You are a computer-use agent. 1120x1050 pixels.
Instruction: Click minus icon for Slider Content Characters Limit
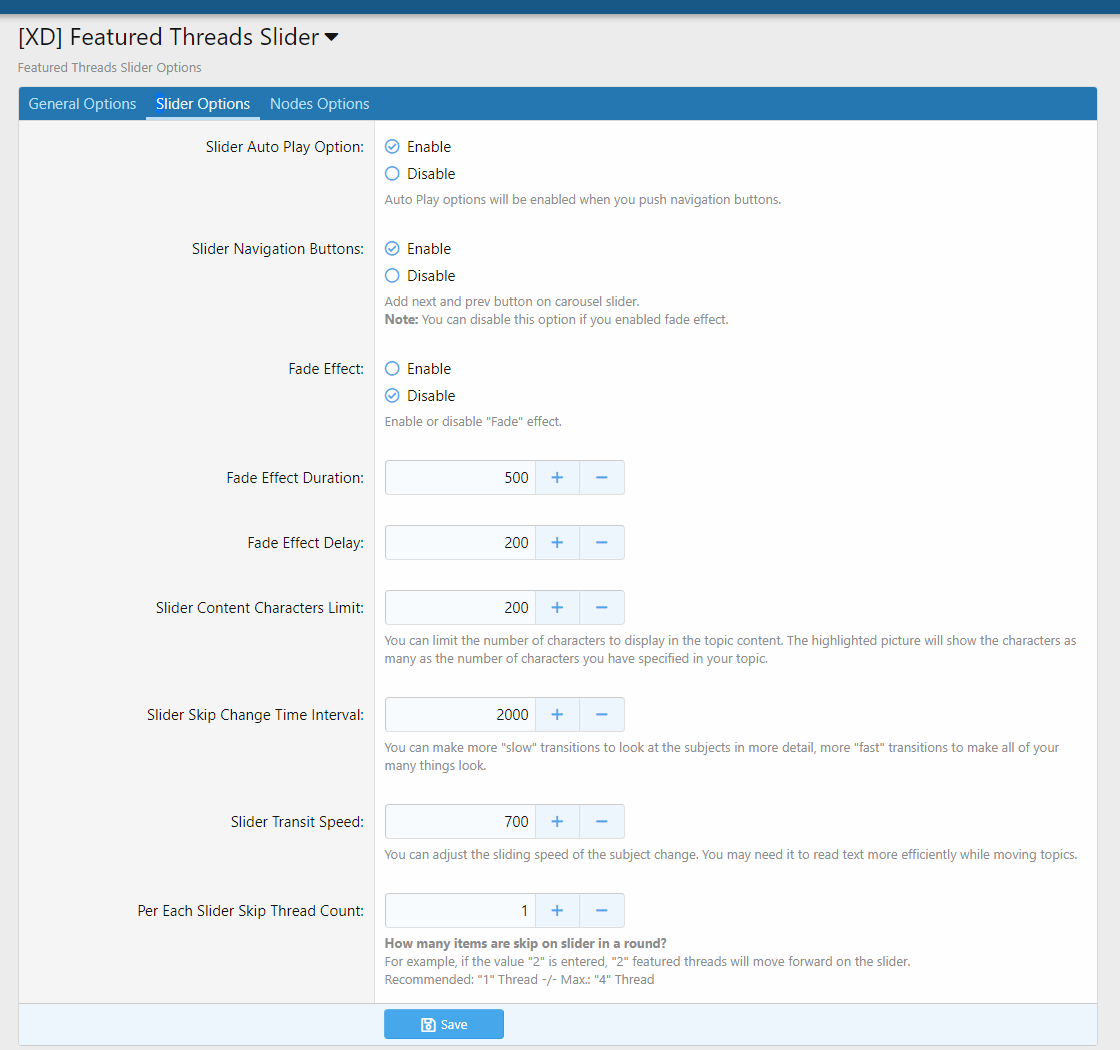pos(602,608)
